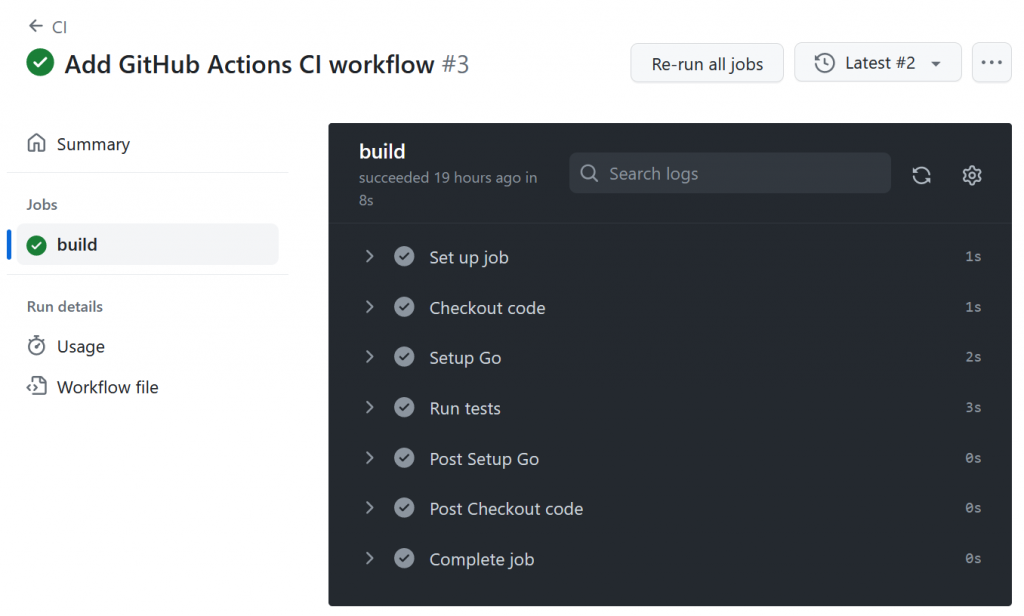Click the Set up job success checkmark
The image size is (1024, 616).
404,257
